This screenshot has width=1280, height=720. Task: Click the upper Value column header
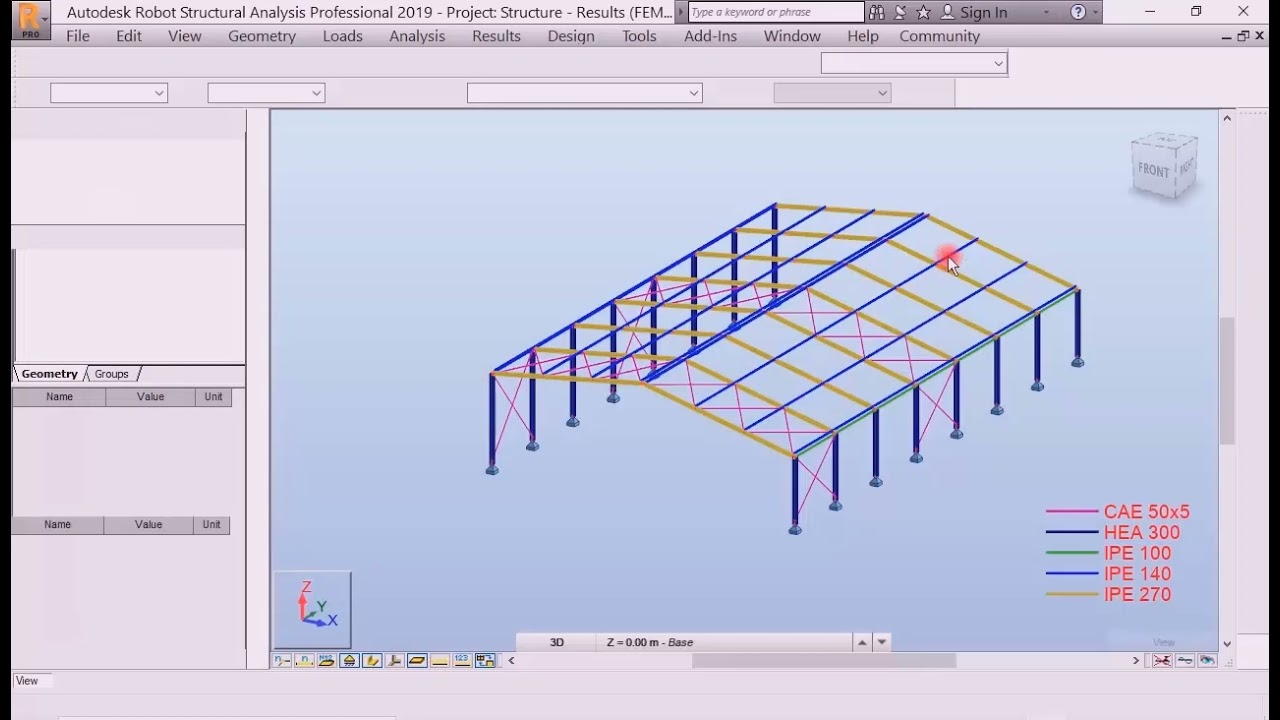[151, 397]
